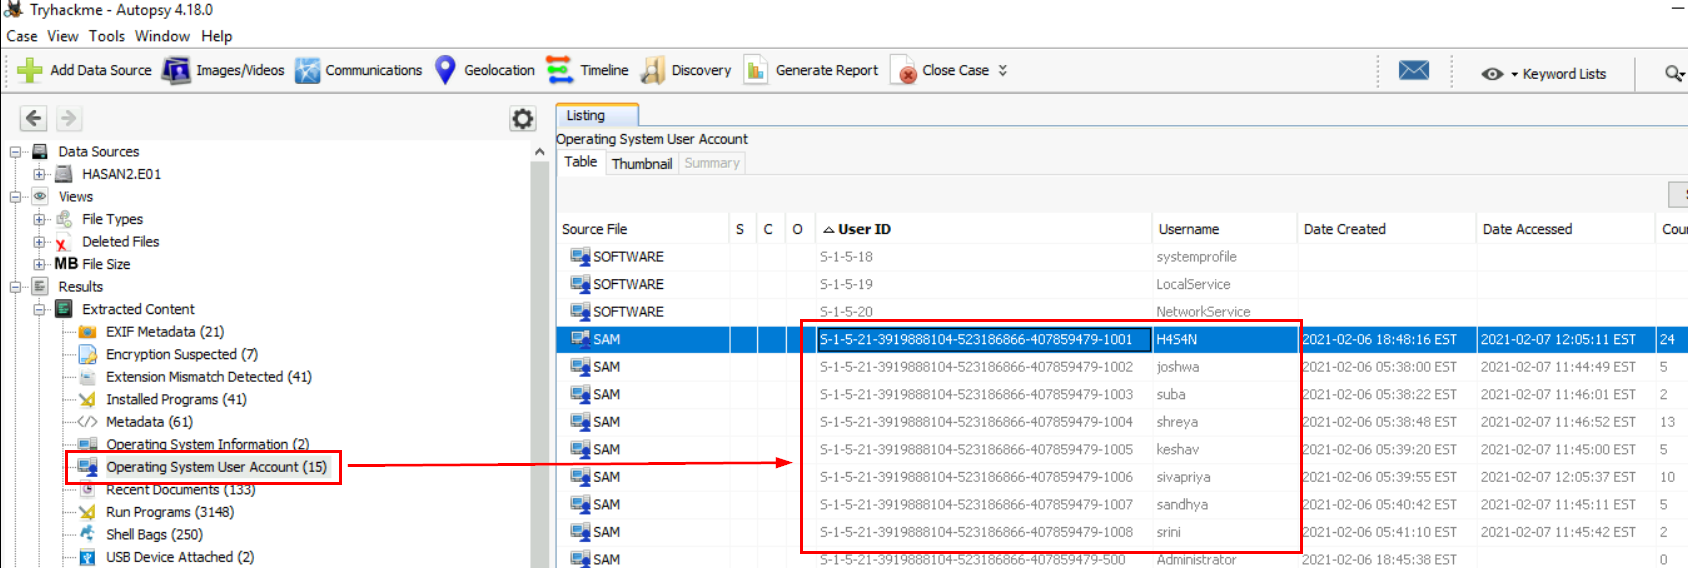
Task: Navigate back with left arrow
Action: 33,118
